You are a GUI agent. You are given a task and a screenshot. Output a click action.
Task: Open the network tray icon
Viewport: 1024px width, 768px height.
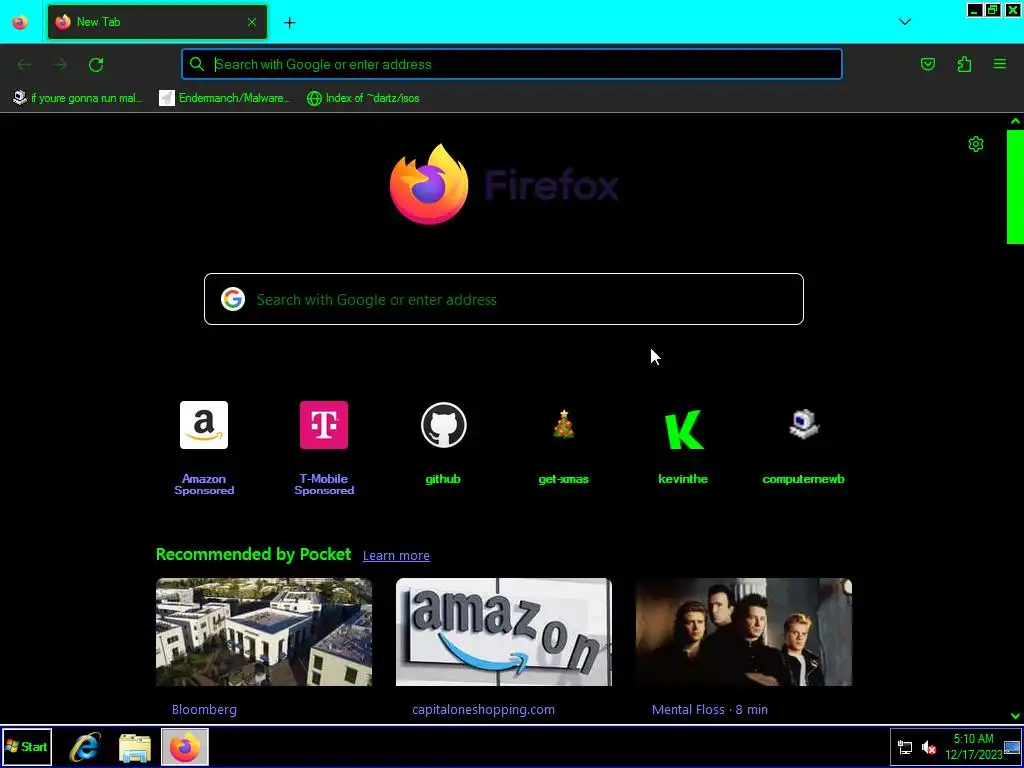[905, 747]
